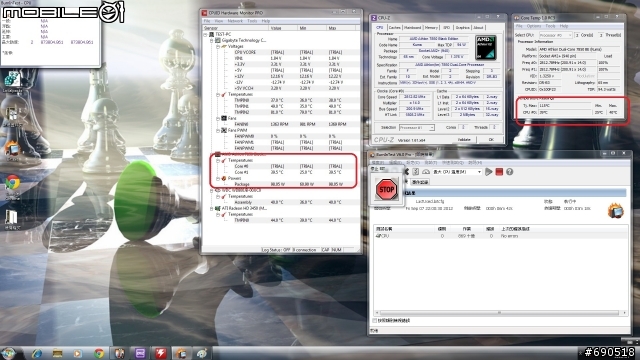This screenshot has width=640, height=360.
Task: Collapse the Powers group in HWMonitor
Action: [218, 178]
